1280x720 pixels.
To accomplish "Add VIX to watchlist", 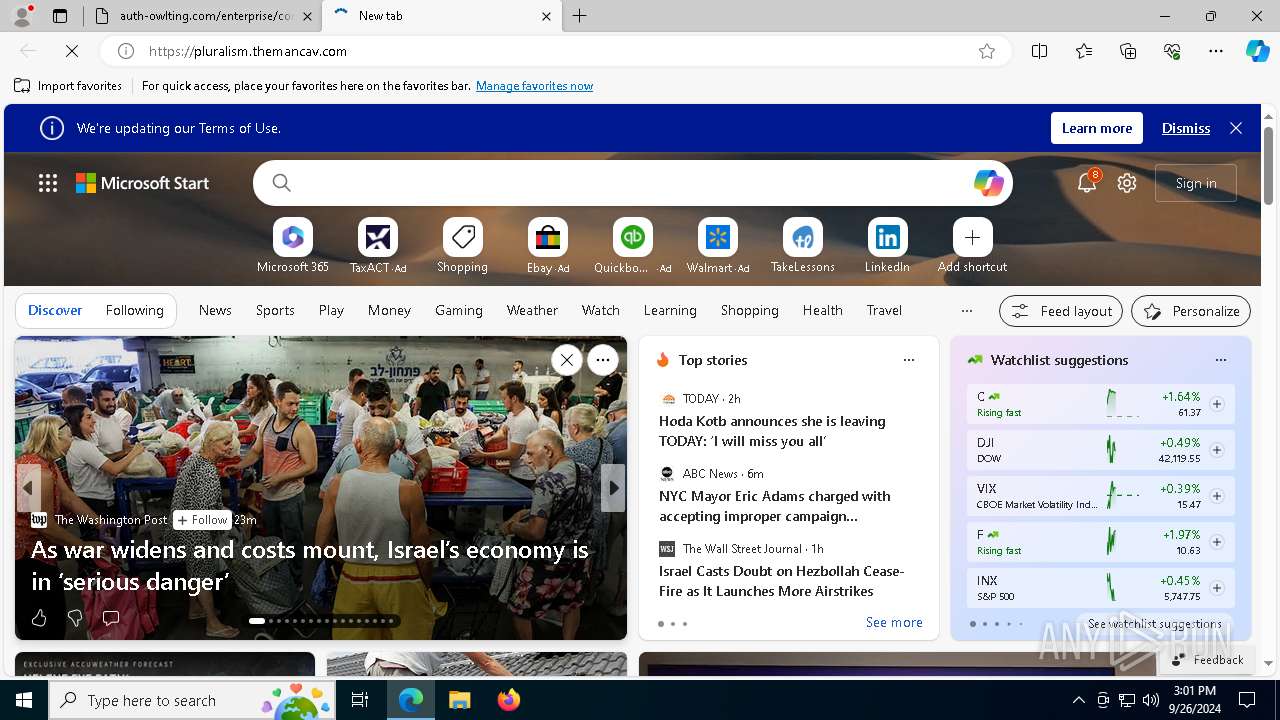I will point(1217,496).
